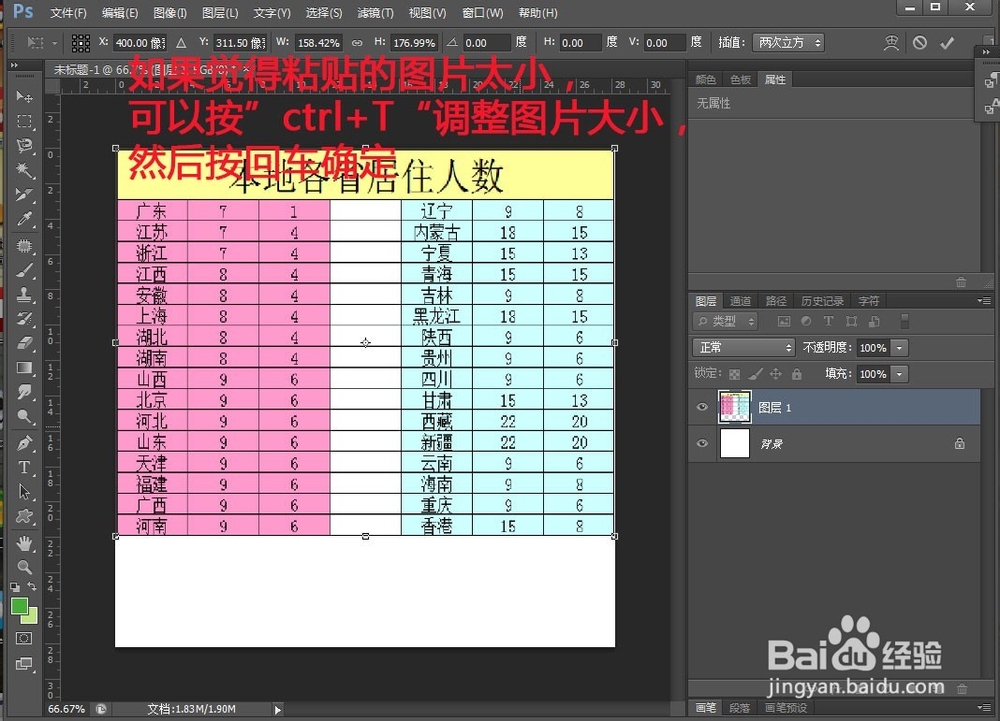Open the layers panel flyout menu
1000x721 pixels.
(983, 300)
